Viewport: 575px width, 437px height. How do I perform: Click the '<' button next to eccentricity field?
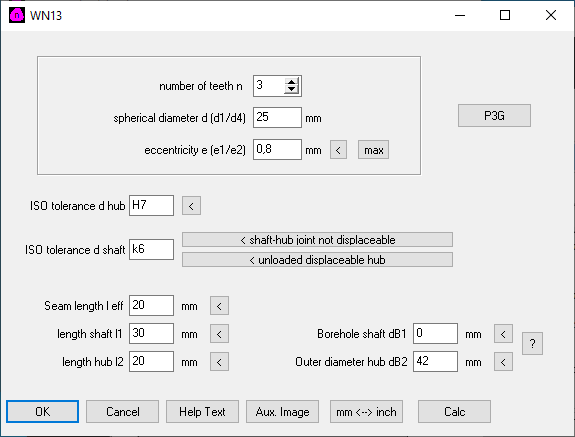[338, 150]
